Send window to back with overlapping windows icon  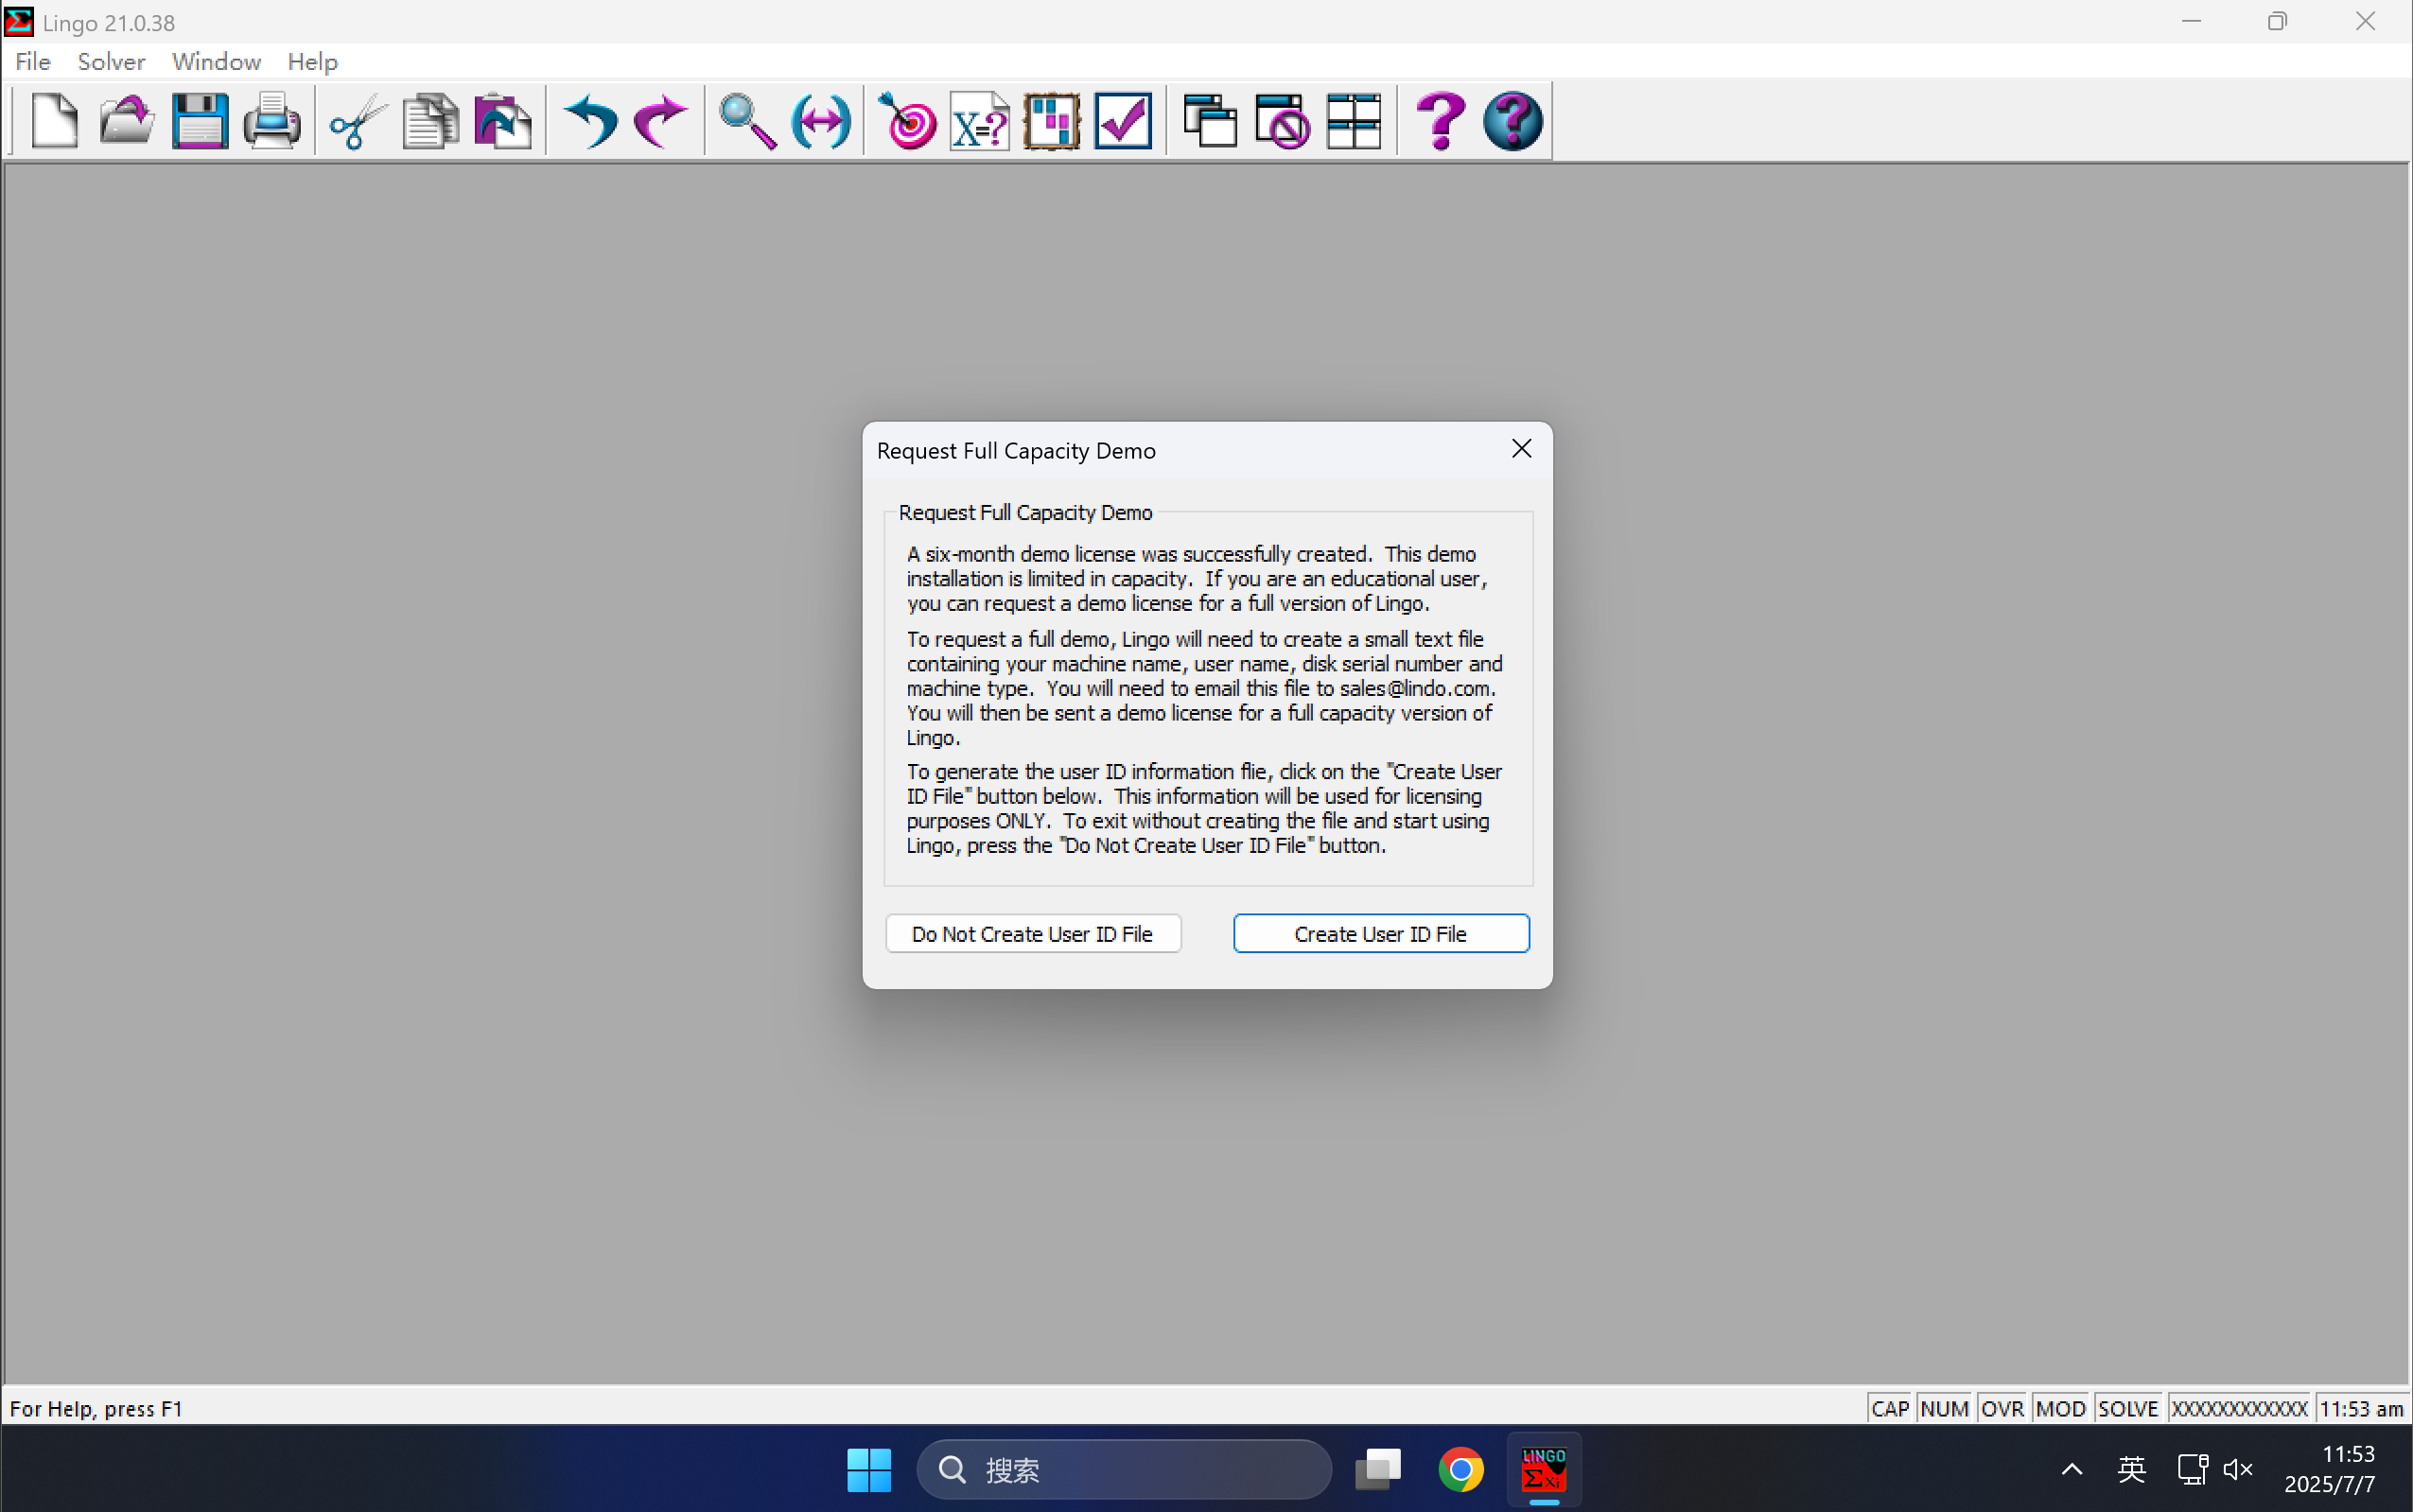(1210, 121)
